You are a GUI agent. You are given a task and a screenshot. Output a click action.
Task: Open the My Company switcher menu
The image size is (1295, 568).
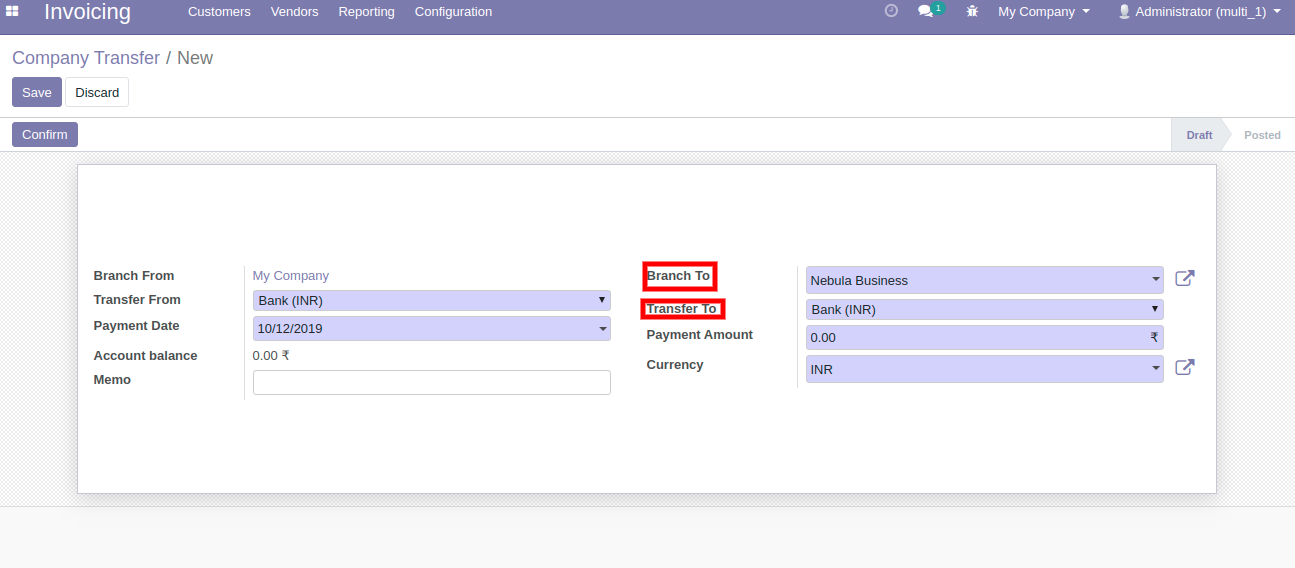click(1043, 12)
